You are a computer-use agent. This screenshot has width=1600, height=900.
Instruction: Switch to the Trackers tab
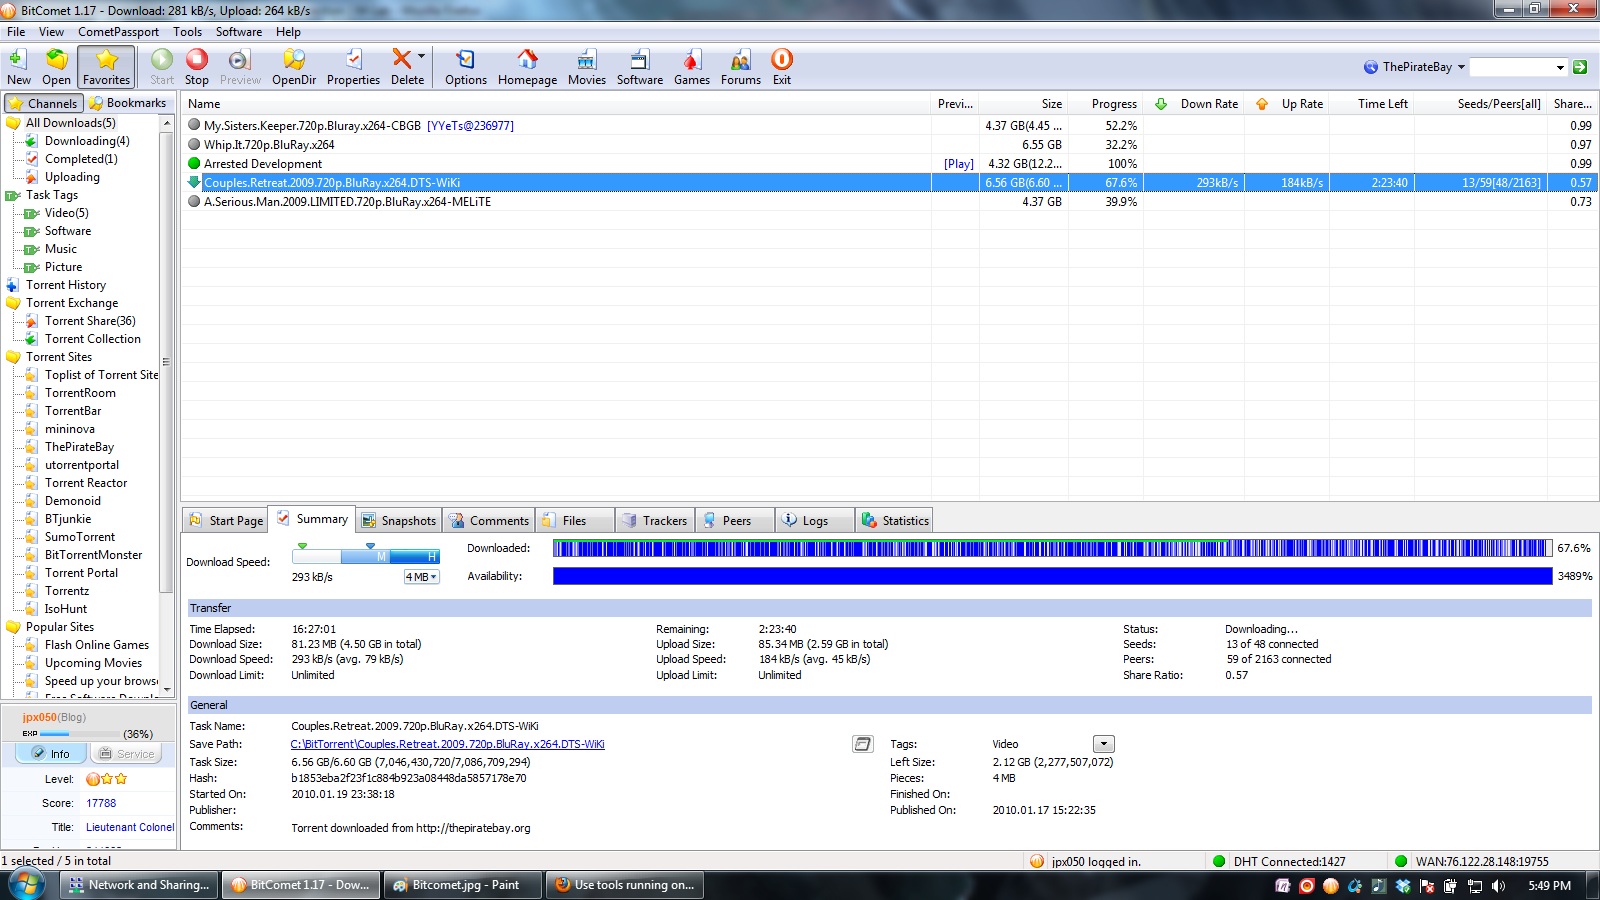(x=655, y=521)
